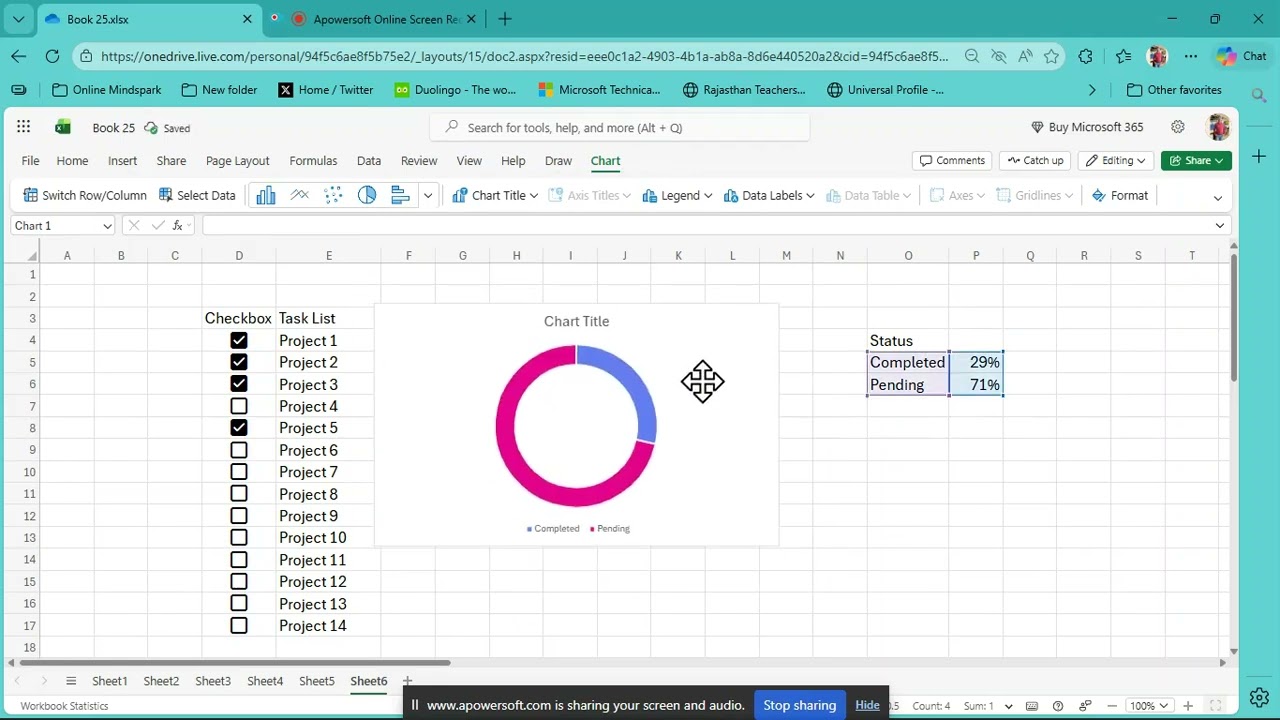
Task: Open the all sheets list icon
Action: click(x=71, y=681)
